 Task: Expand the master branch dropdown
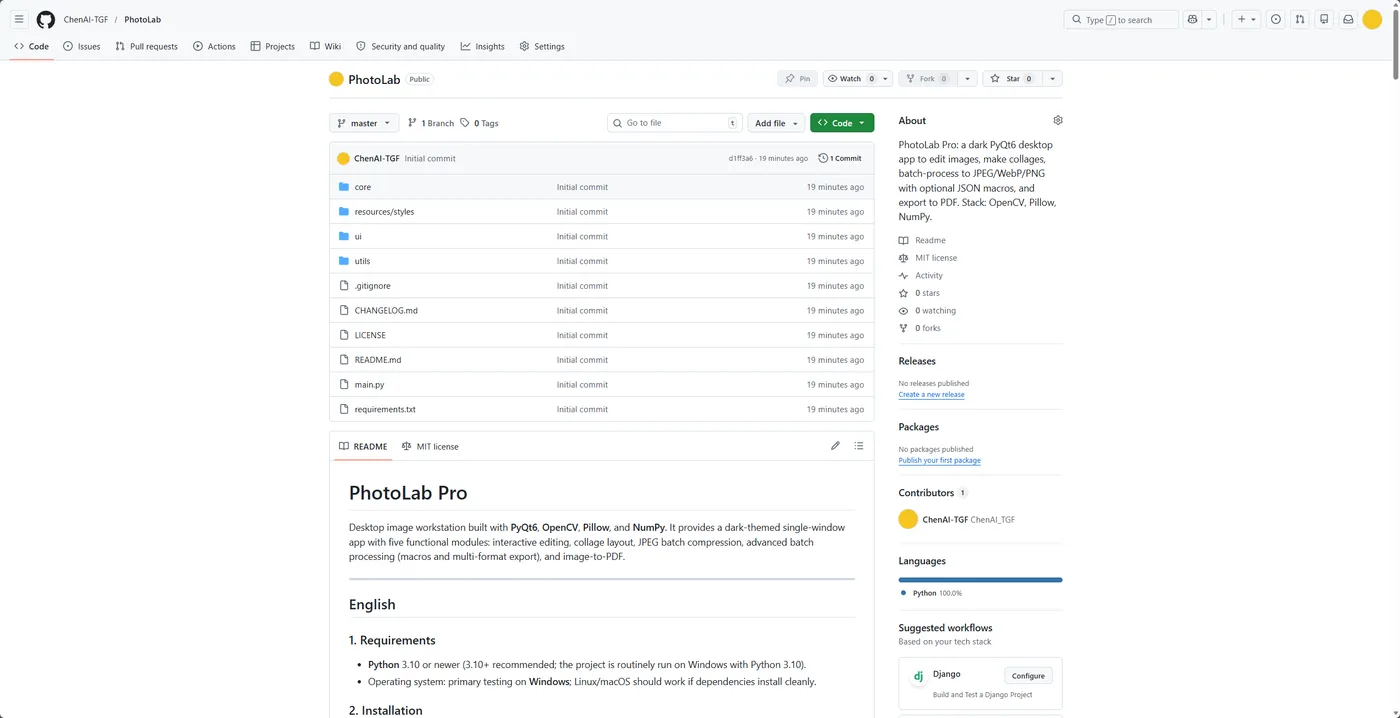[x=364, y=123]
